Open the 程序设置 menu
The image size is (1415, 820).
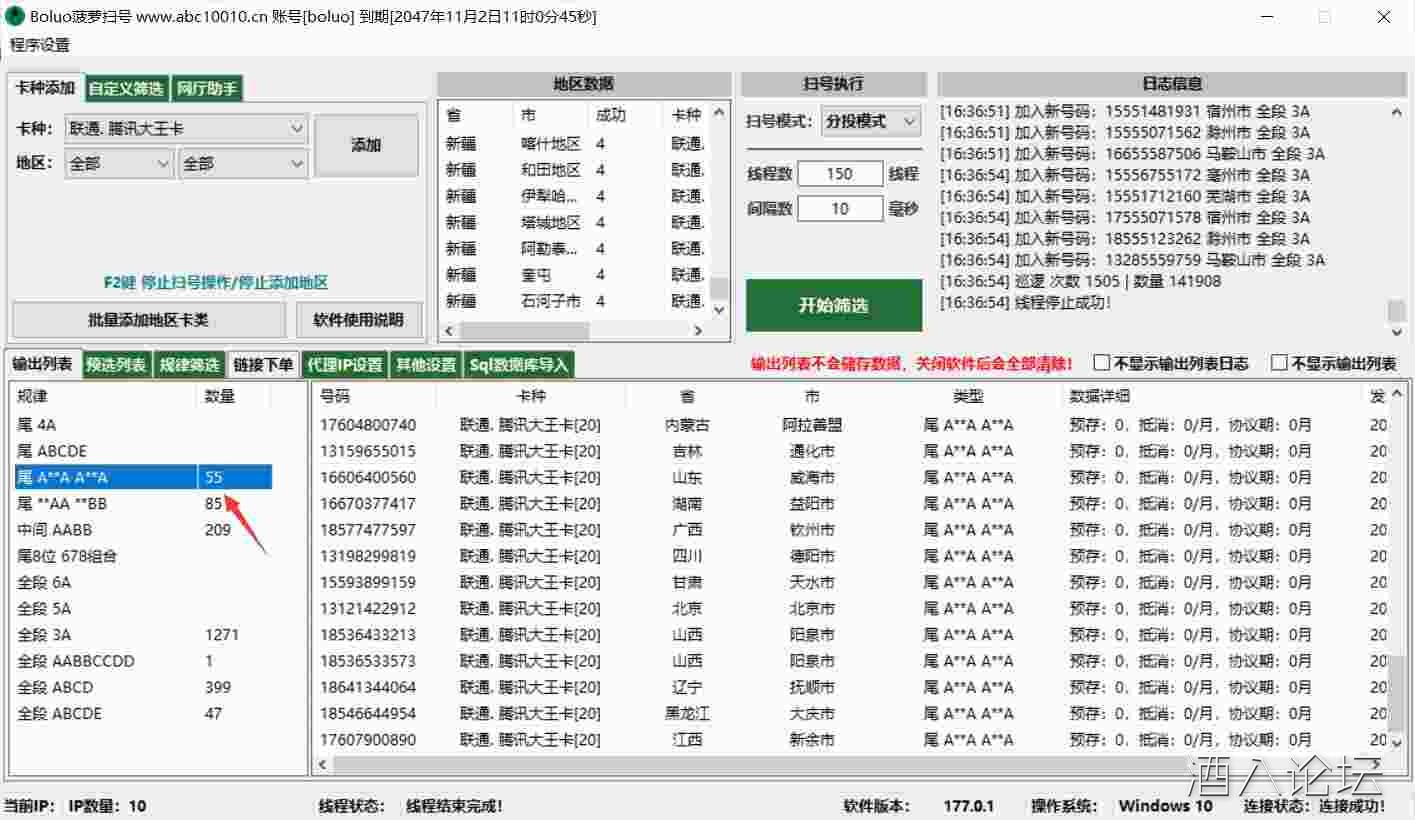click(x=40, y=45)
